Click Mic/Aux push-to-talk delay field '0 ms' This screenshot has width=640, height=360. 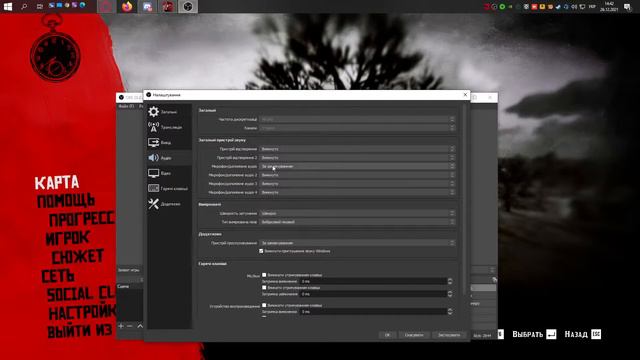pos(373,294)
